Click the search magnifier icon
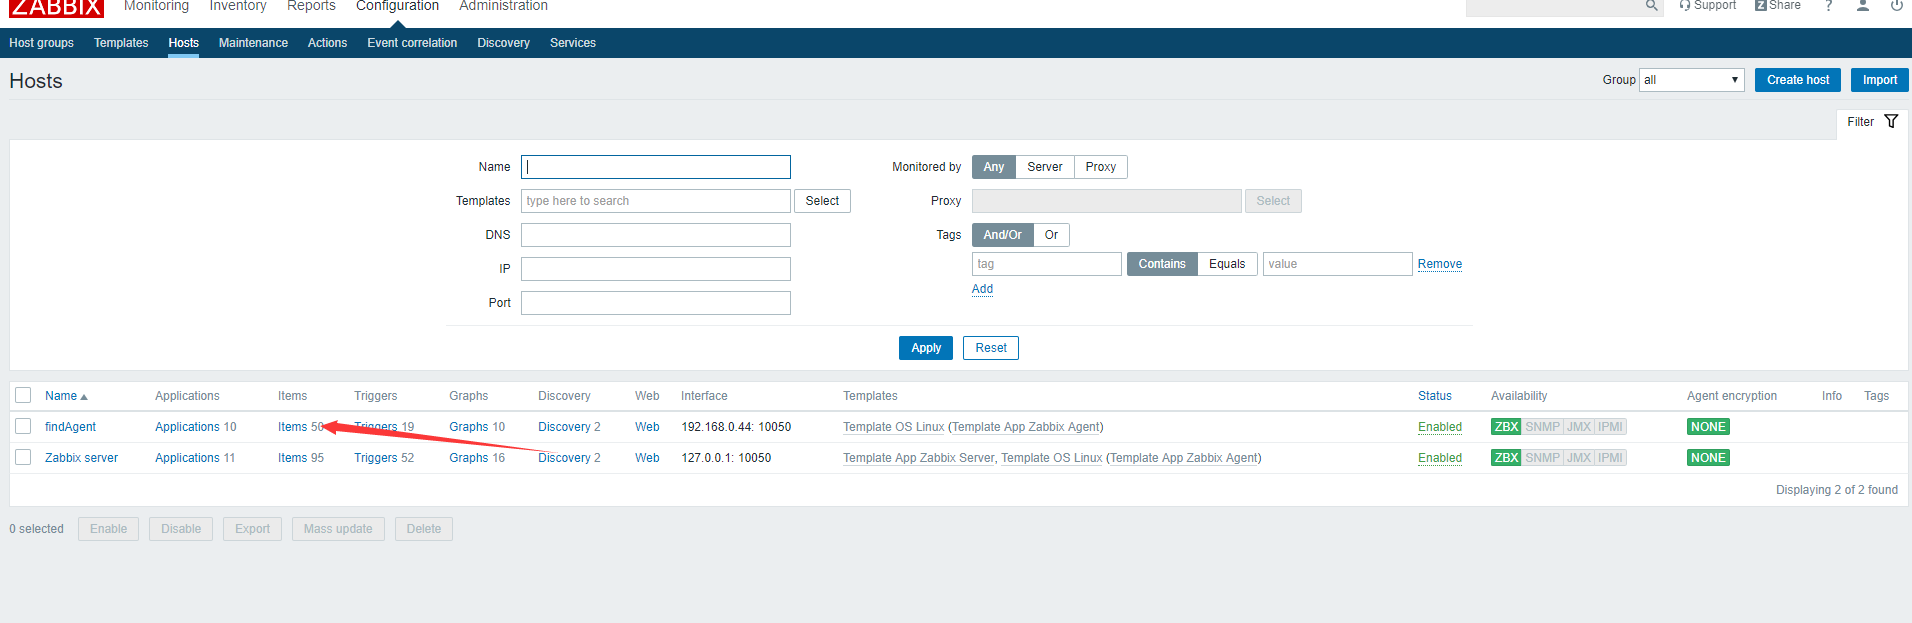1912x623 pixels. pos(1651,6)
